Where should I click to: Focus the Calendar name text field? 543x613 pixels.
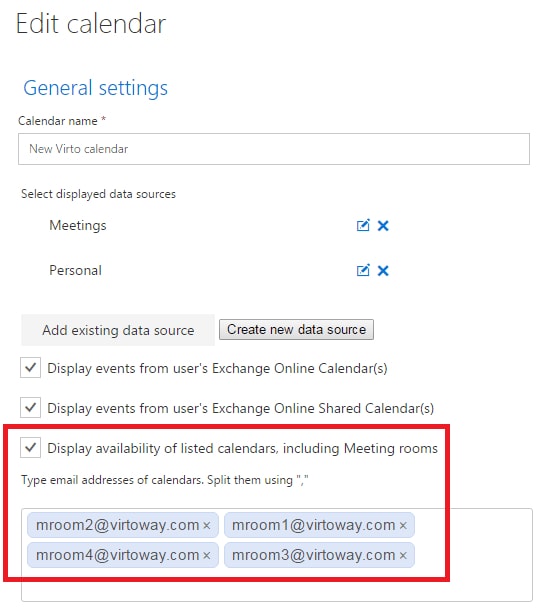274,149
